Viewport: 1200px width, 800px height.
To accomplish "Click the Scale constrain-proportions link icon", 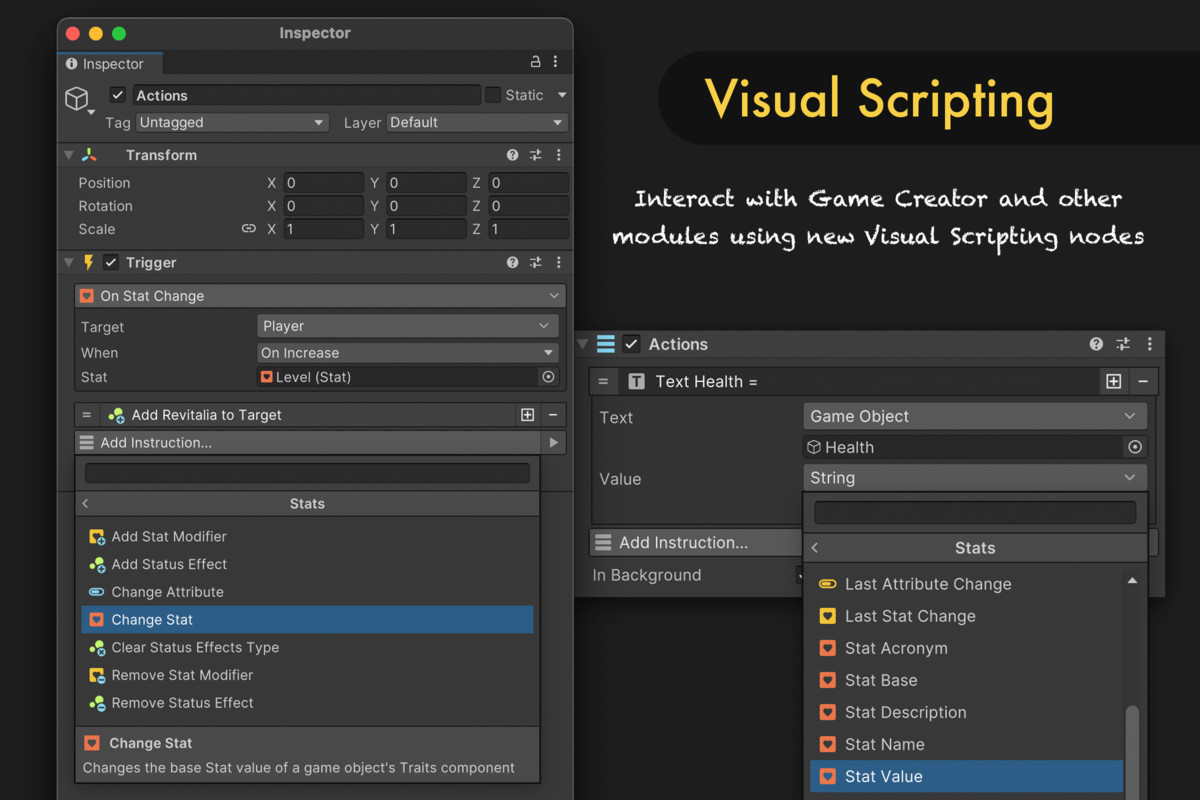I will pos(249,229).
